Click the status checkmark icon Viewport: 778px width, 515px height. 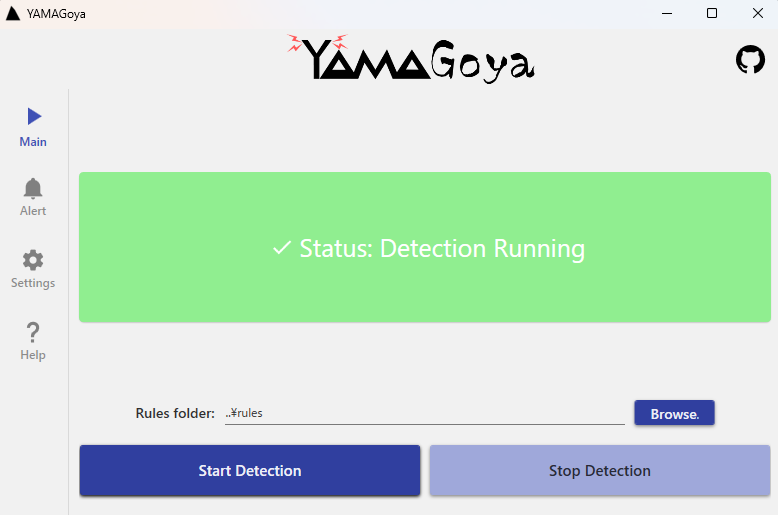point(282,248)
